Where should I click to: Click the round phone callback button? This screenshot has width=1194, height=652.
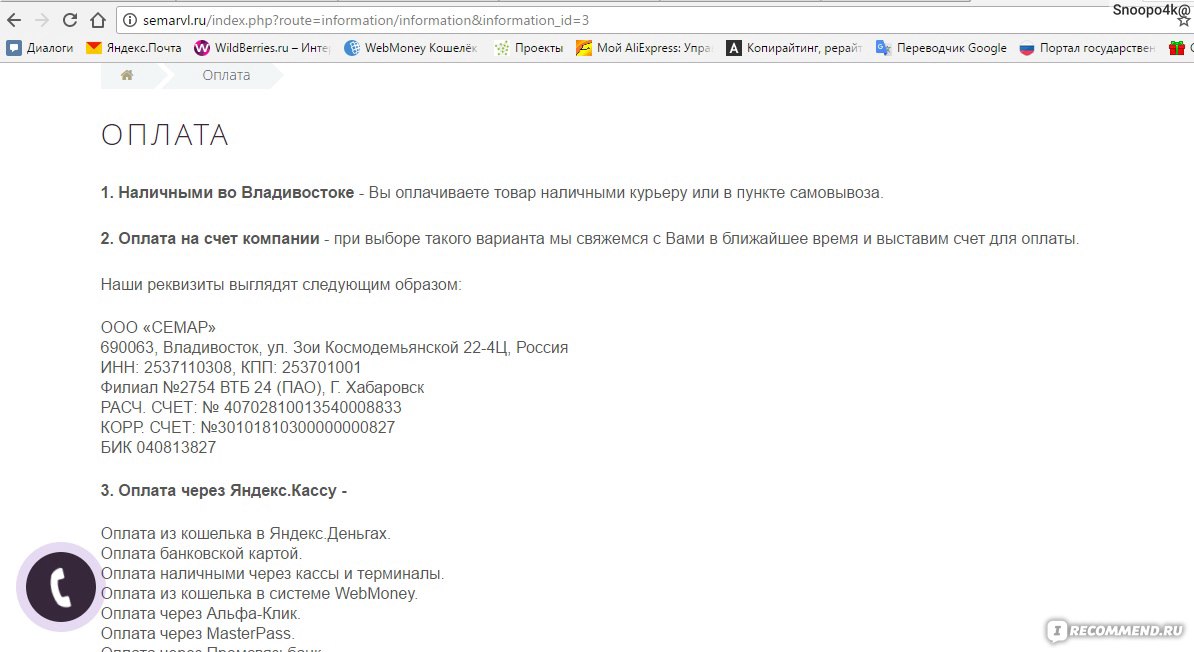pos(61,586)
